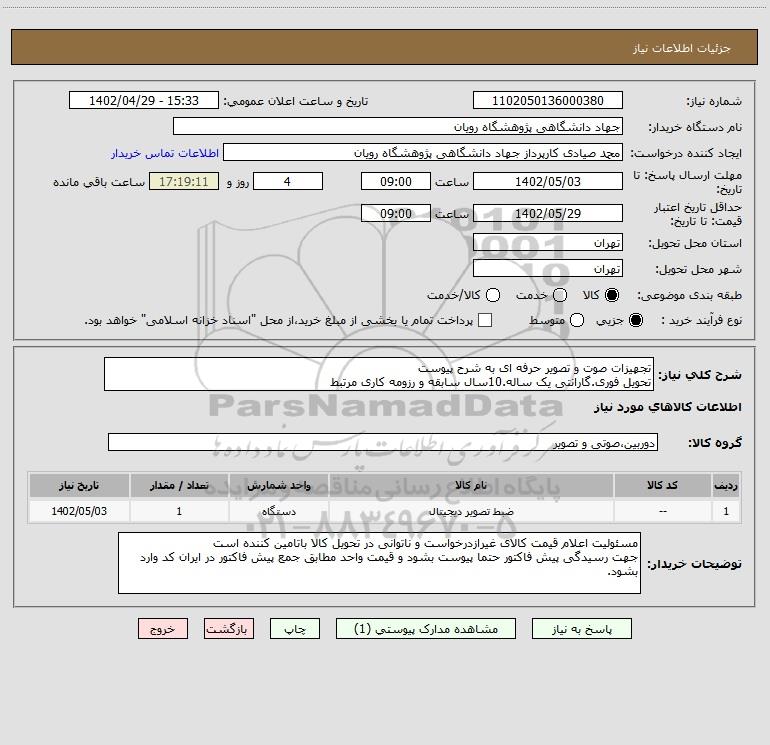Click the تعداد / مقدار column header
The image size is (770, 745).
[x=179, y=485]
